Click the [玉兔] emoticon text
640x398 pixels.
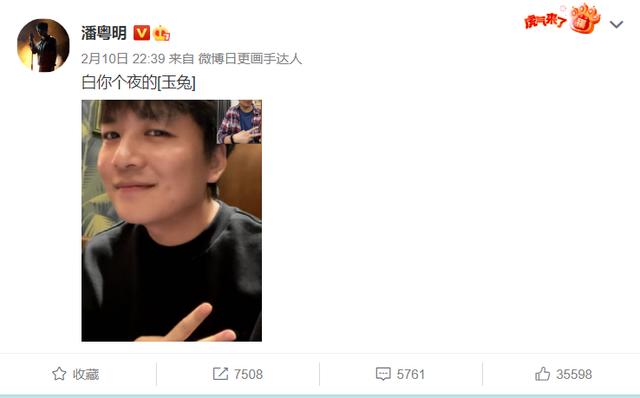[x=176, y=83]
